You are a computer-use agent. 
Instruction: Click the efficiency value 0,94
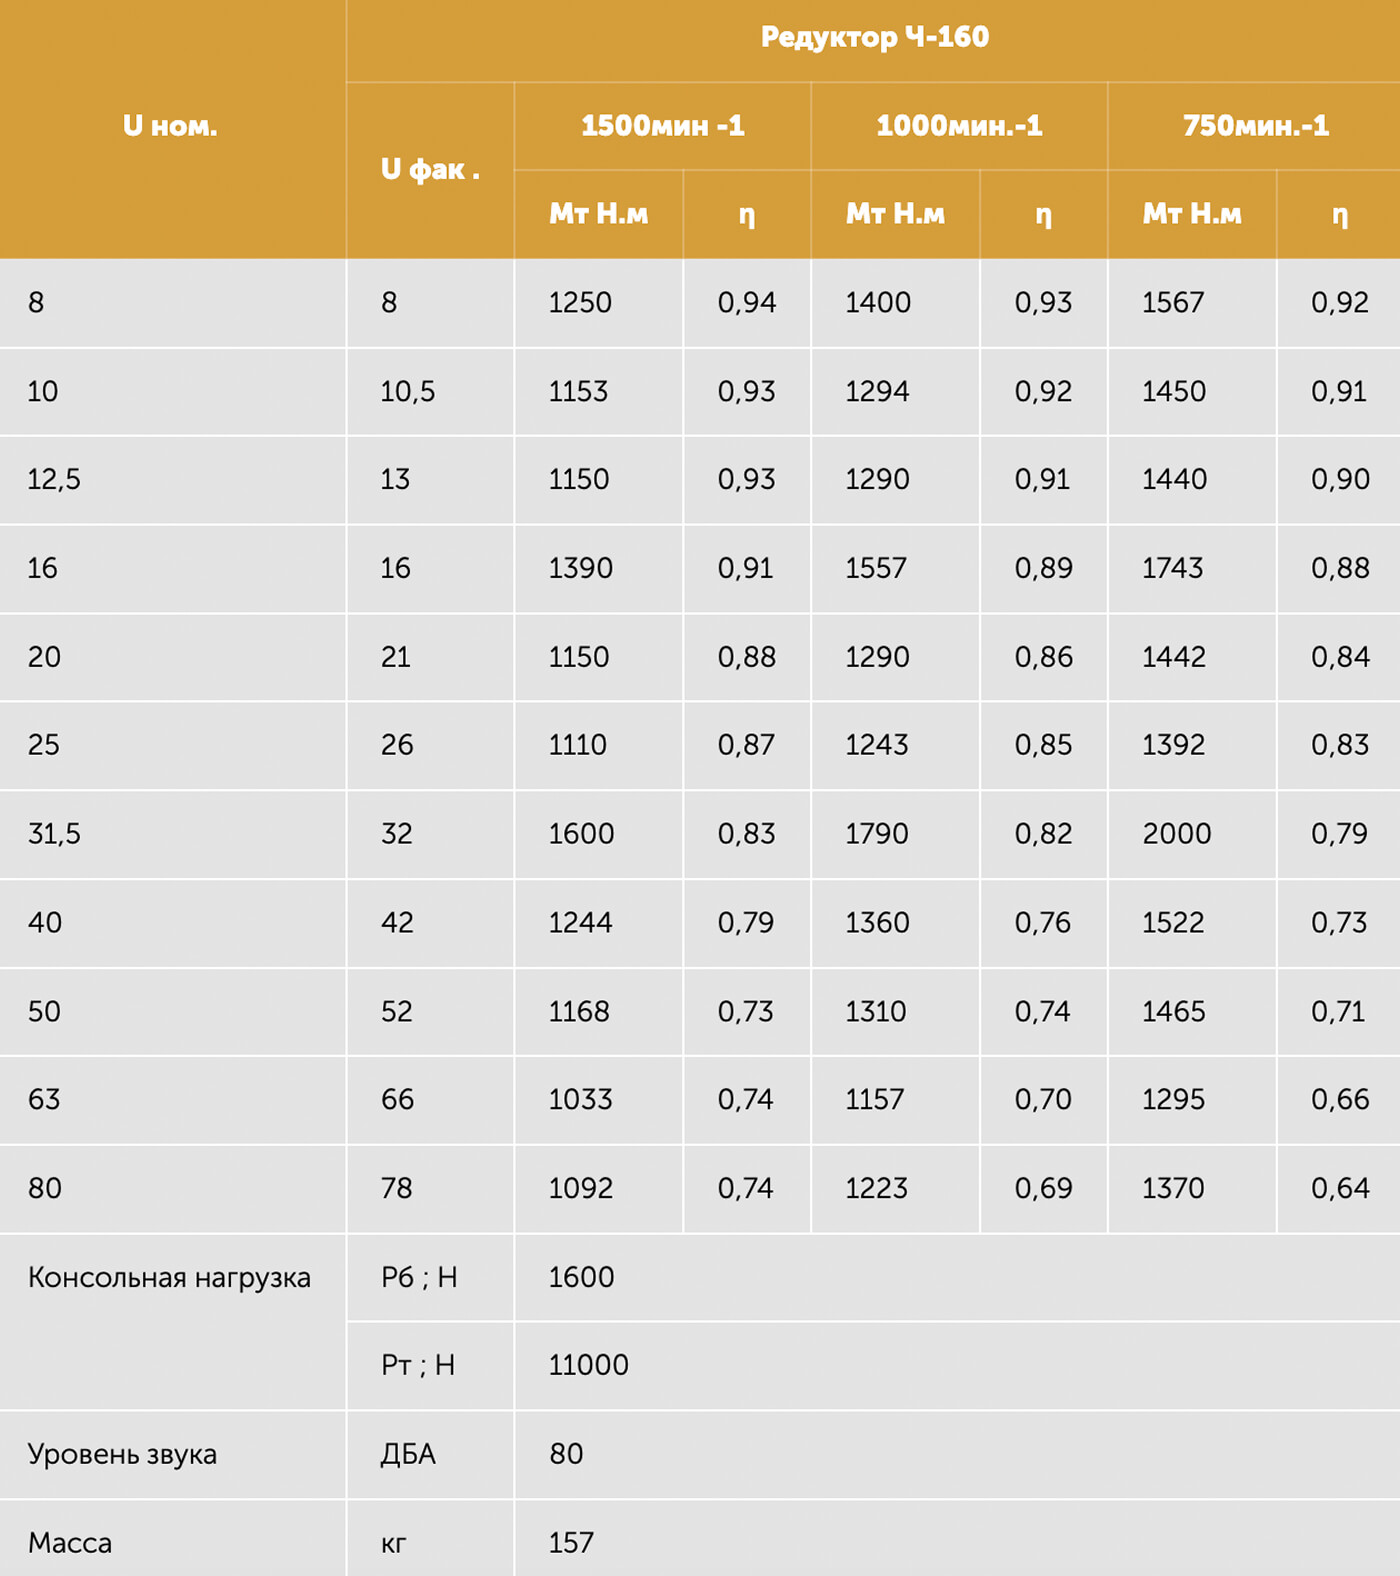point(746,303)
